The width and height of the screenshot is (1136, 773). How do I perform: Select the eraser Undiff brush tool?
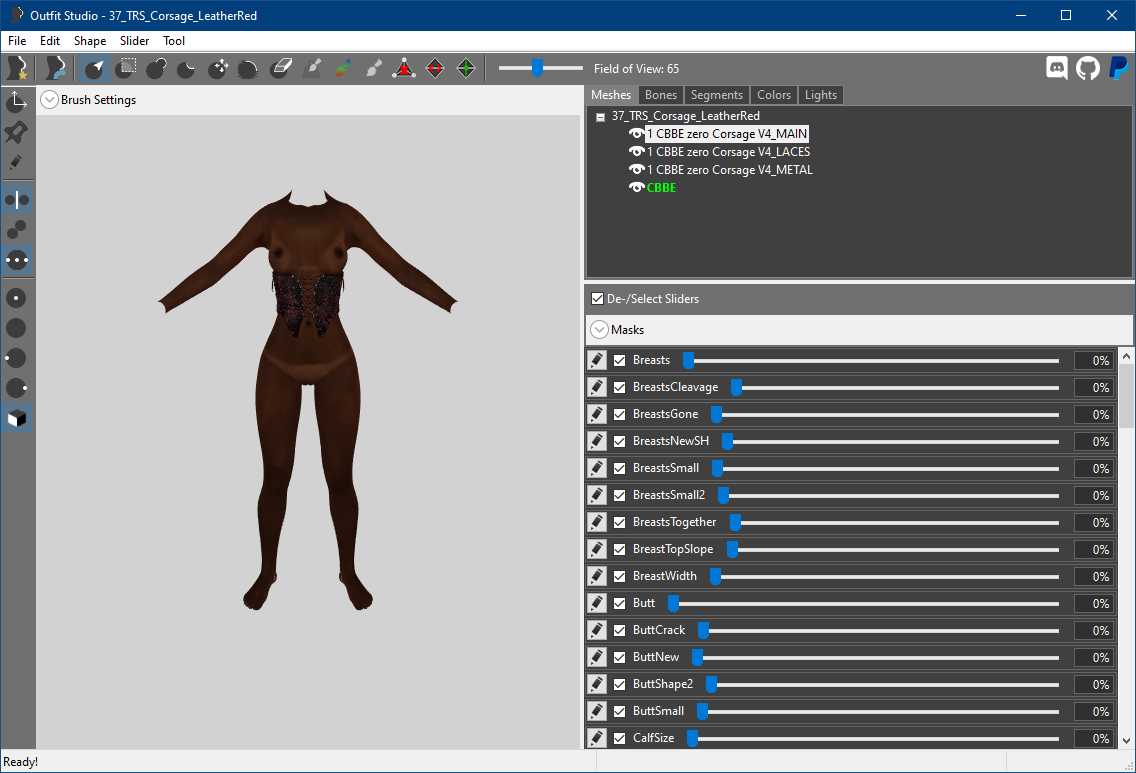pyautogui.click(x=280, y=68)
